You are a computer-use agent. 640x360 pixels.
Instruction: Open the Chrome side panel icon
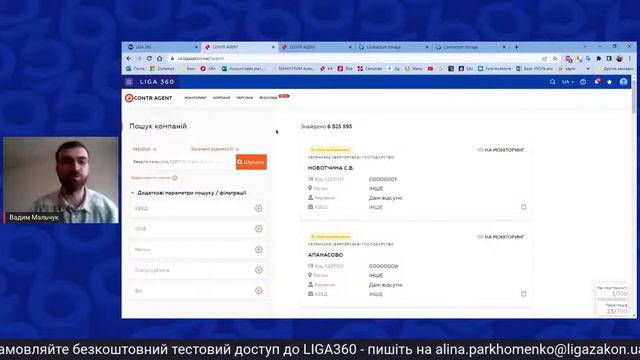point(609,59)
